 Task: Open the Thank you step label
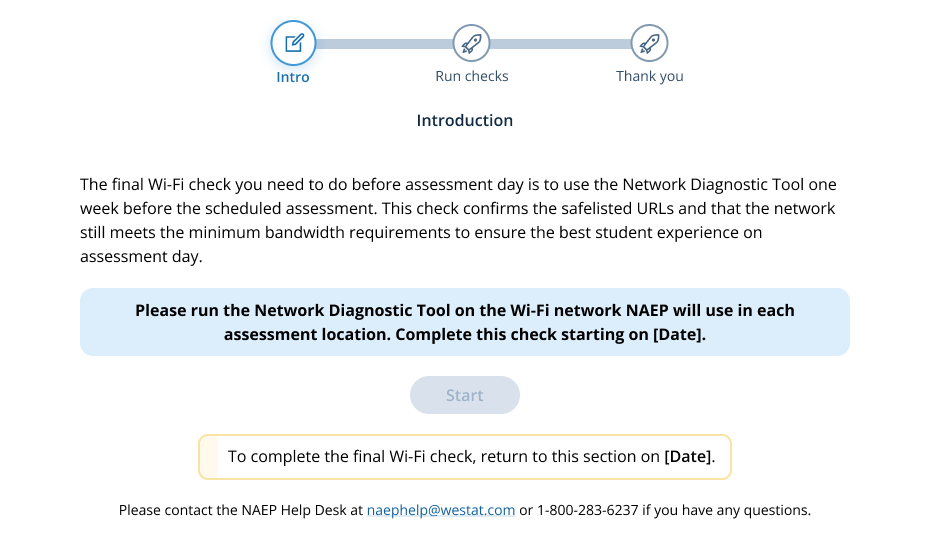click(x=650, y=76)
